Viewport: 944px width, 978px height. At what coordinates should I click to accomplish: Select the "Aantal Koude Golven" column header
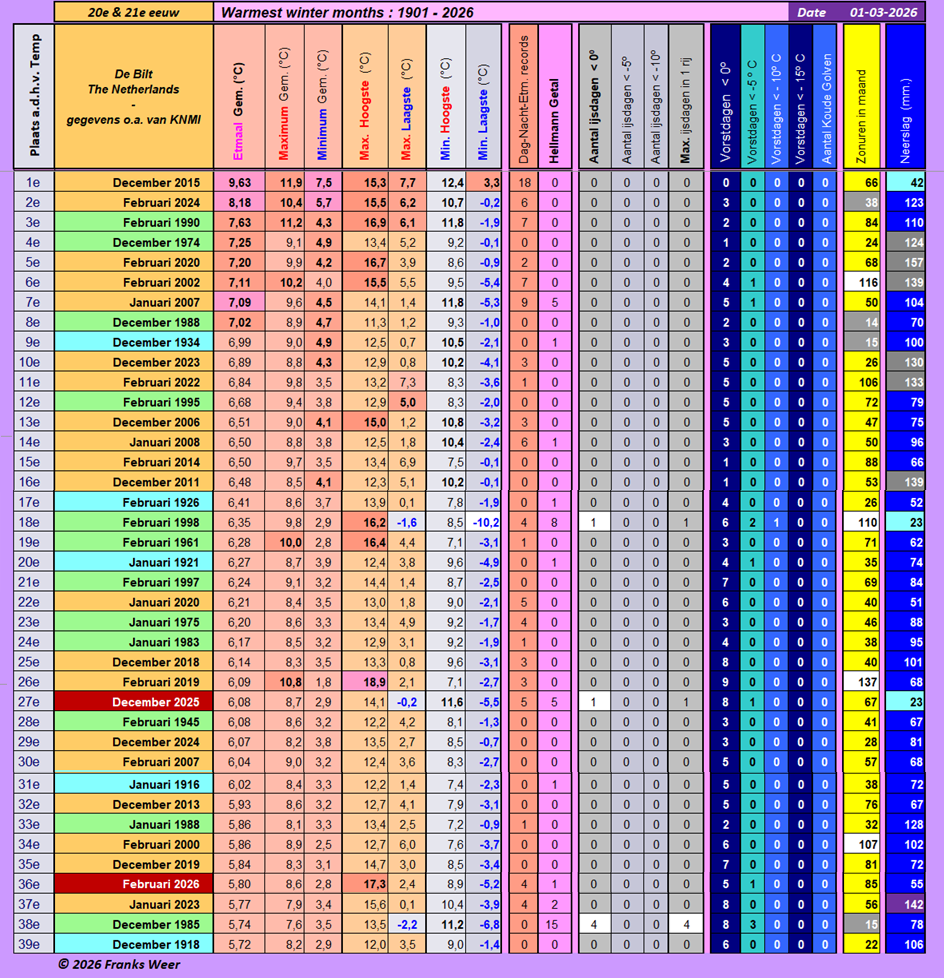coord(825,97)
